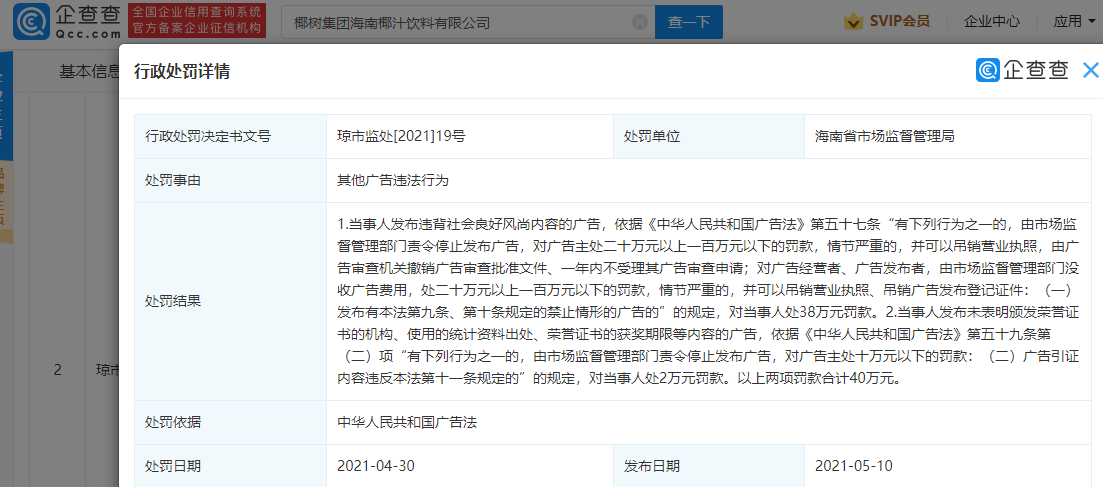Click the 处罚单位 label cell

pyautogui.click(x=708, y=137)
